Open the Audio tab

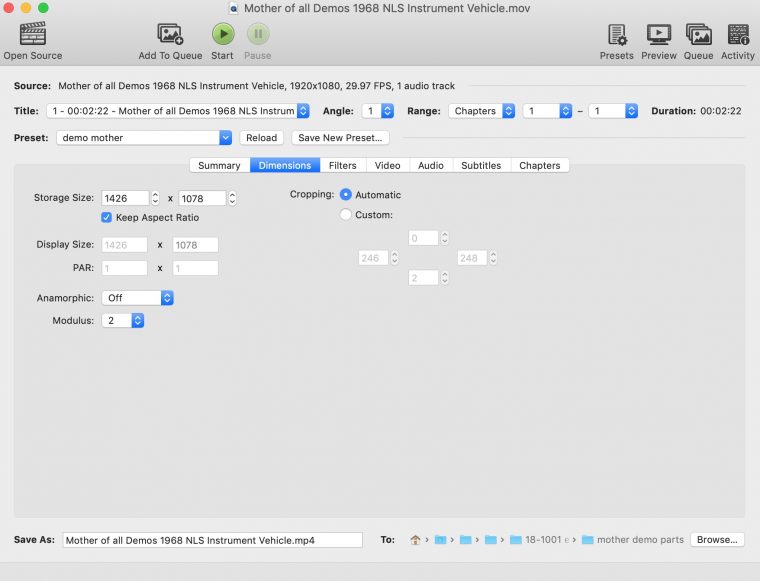coord(431,165)
